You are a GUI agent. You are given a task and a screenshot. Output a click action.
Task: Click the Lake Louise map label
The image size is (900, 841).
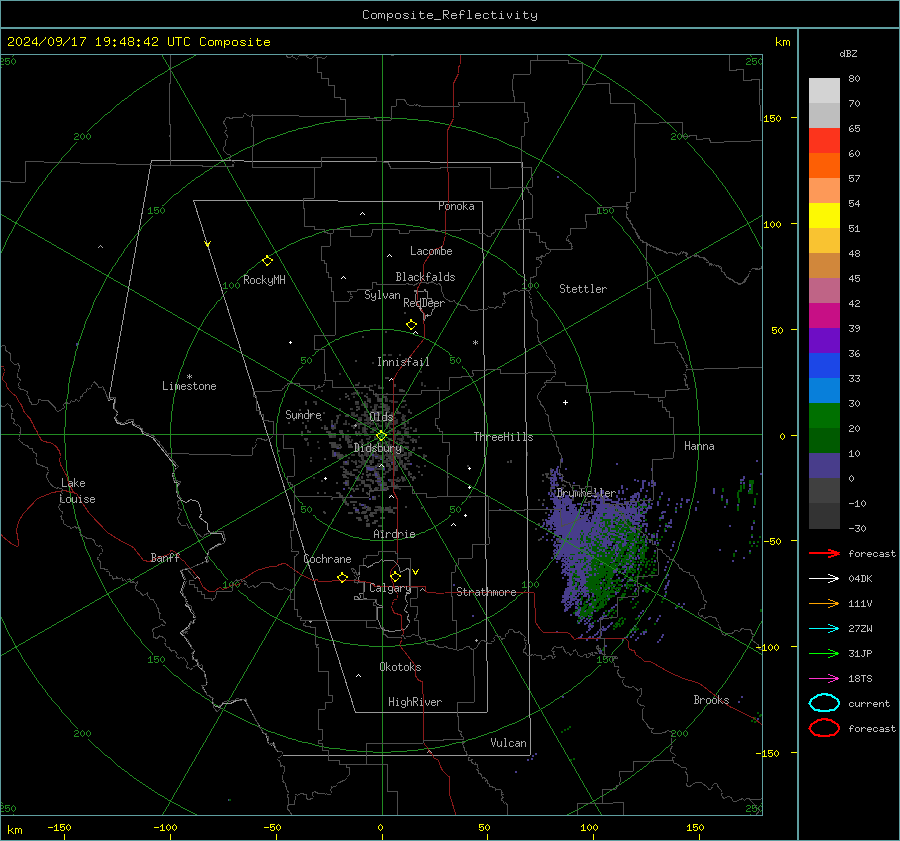click(77, 491)
